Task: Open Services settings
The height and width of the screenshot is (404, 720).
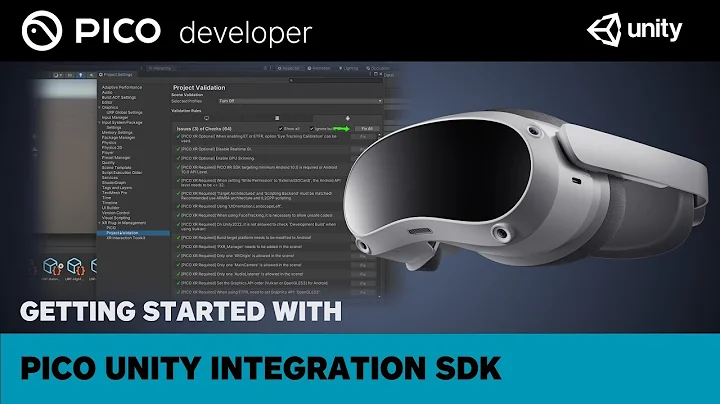Action: click(110, 178)
